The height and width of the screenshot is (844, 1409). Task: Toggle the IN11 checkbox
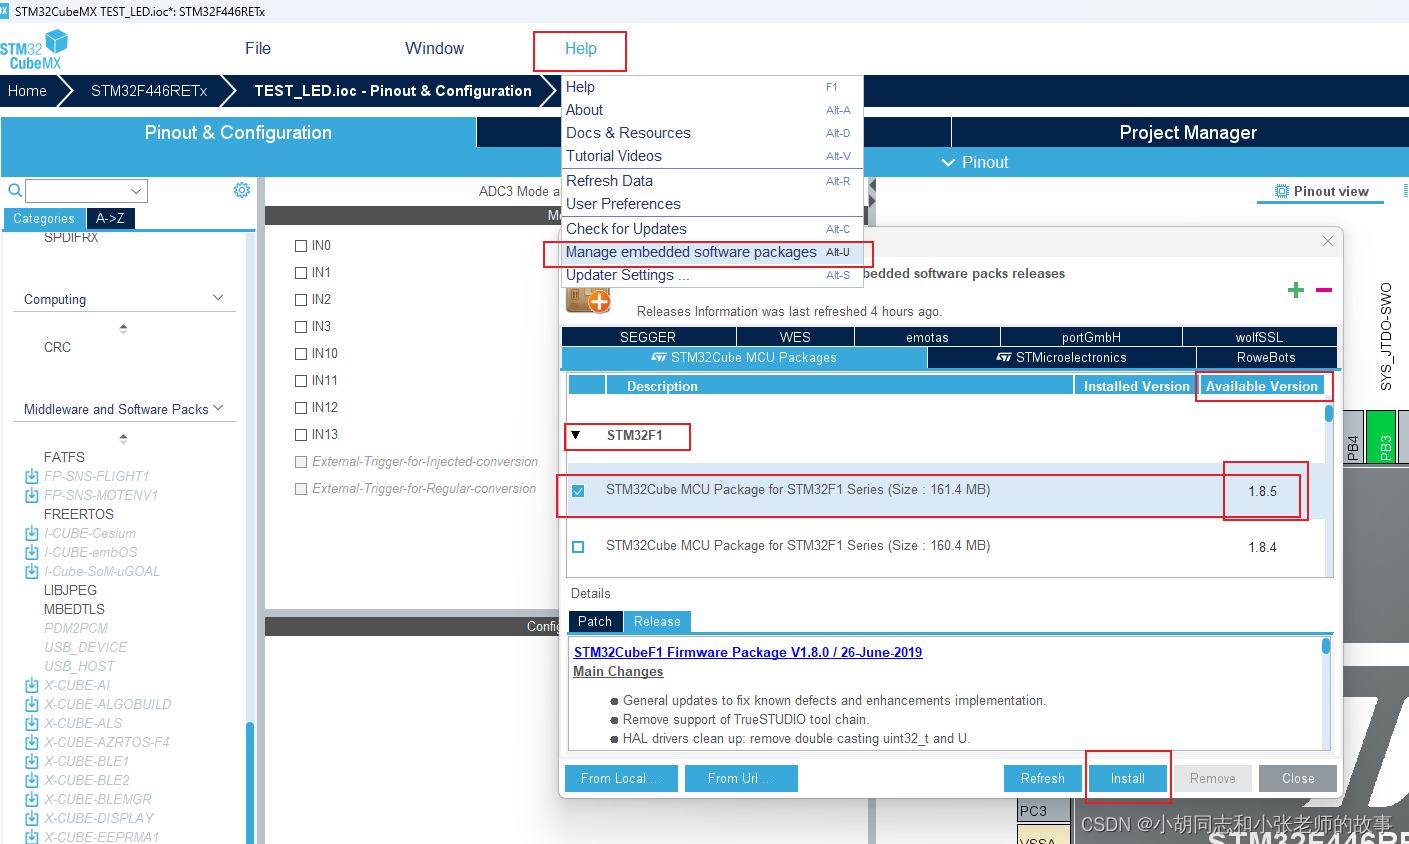tap(301, 380)
